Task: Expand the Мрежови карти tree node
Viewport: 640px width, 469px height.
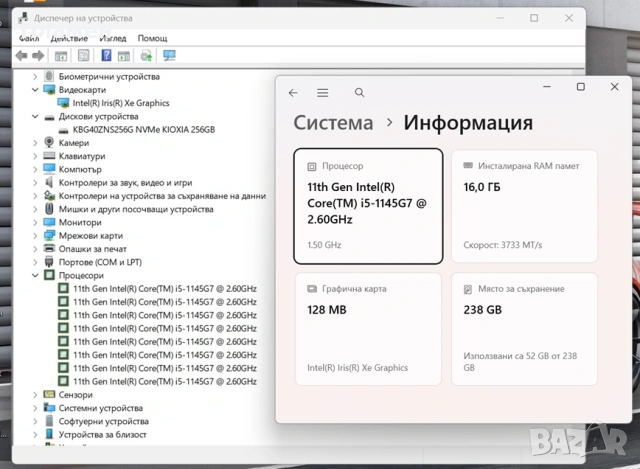Action: (x=35, y=236)
